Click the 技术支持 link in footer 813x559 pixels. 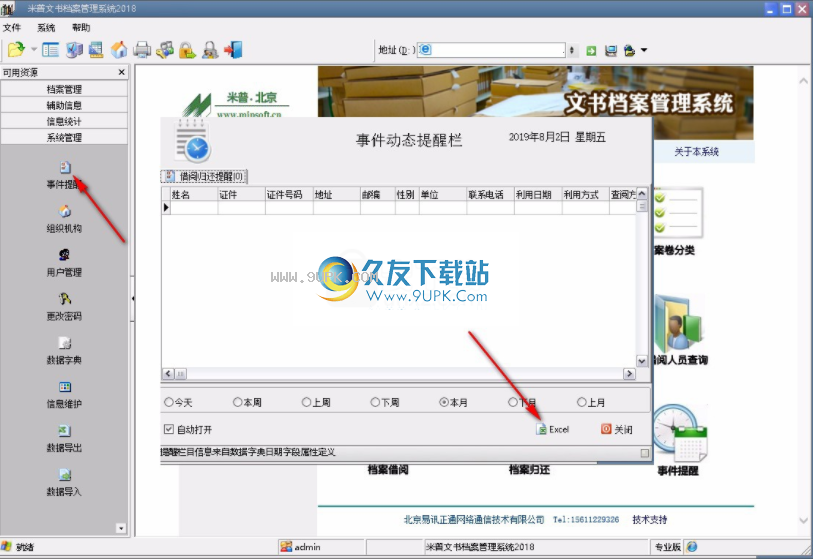[650, 520]
